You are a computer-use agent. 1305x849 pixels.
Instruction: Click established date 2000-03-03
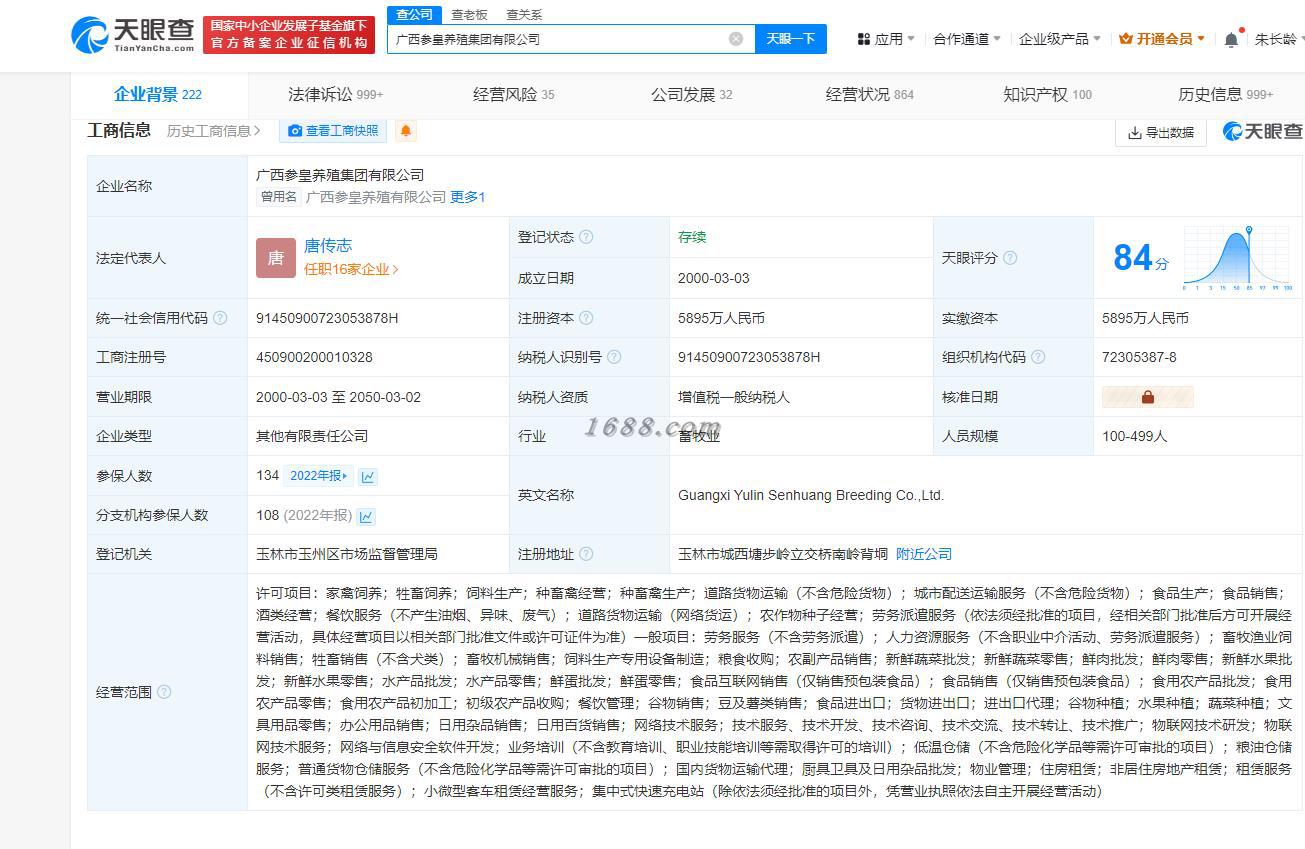coord(713,278)
